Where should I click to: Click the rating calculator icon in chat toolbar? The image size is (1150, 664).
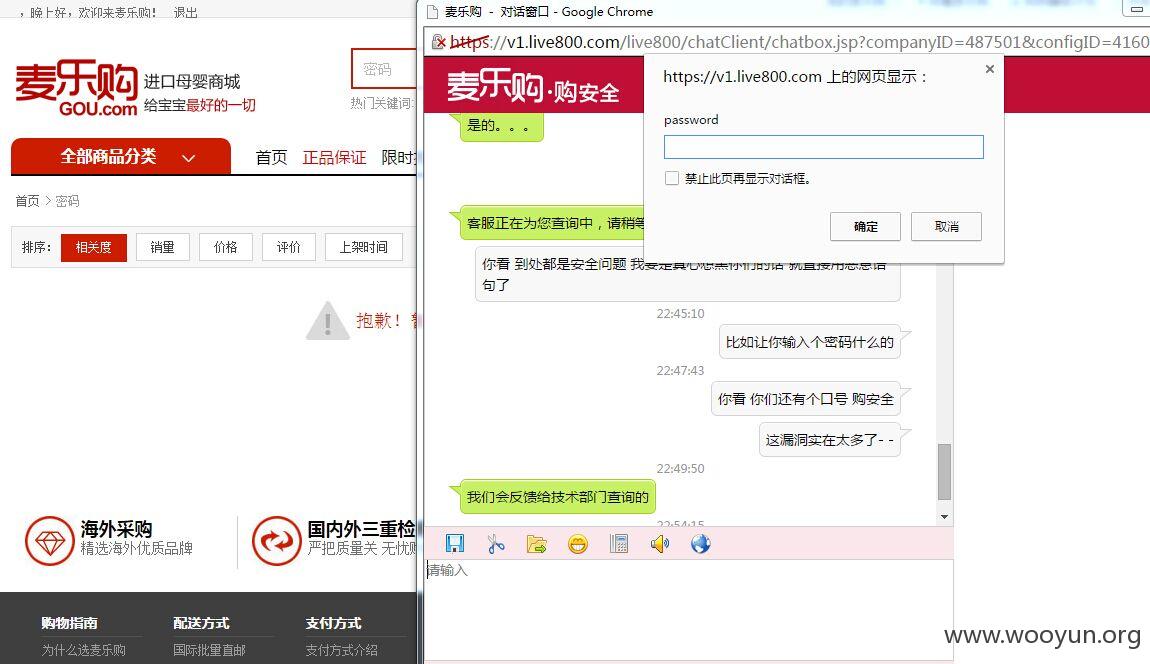click(619, 544)
